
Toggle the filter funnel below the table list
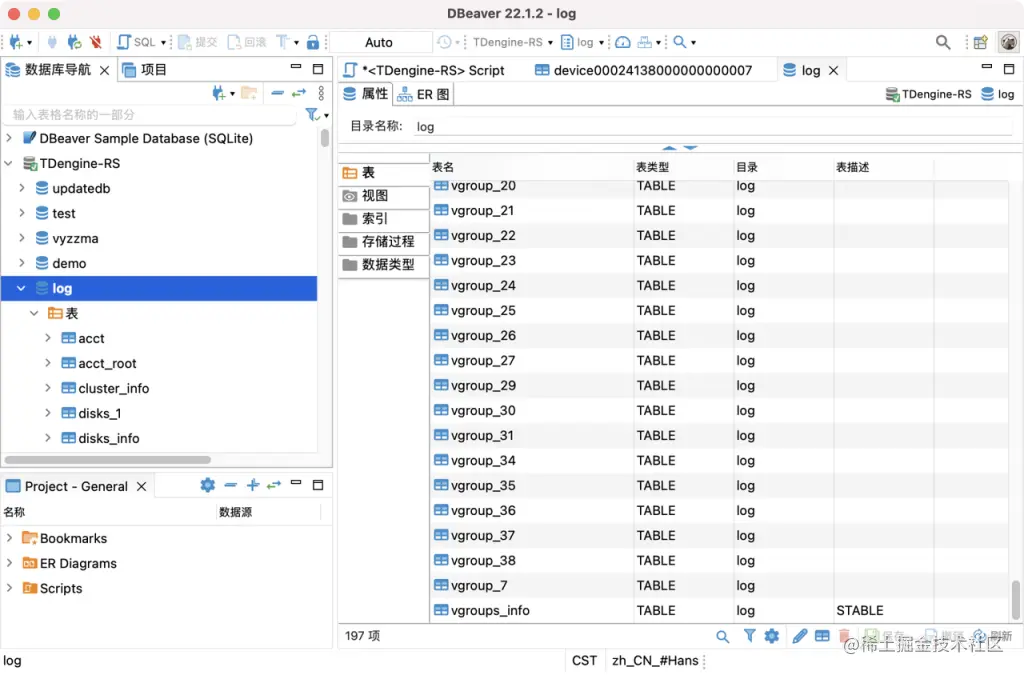[750, 635]
